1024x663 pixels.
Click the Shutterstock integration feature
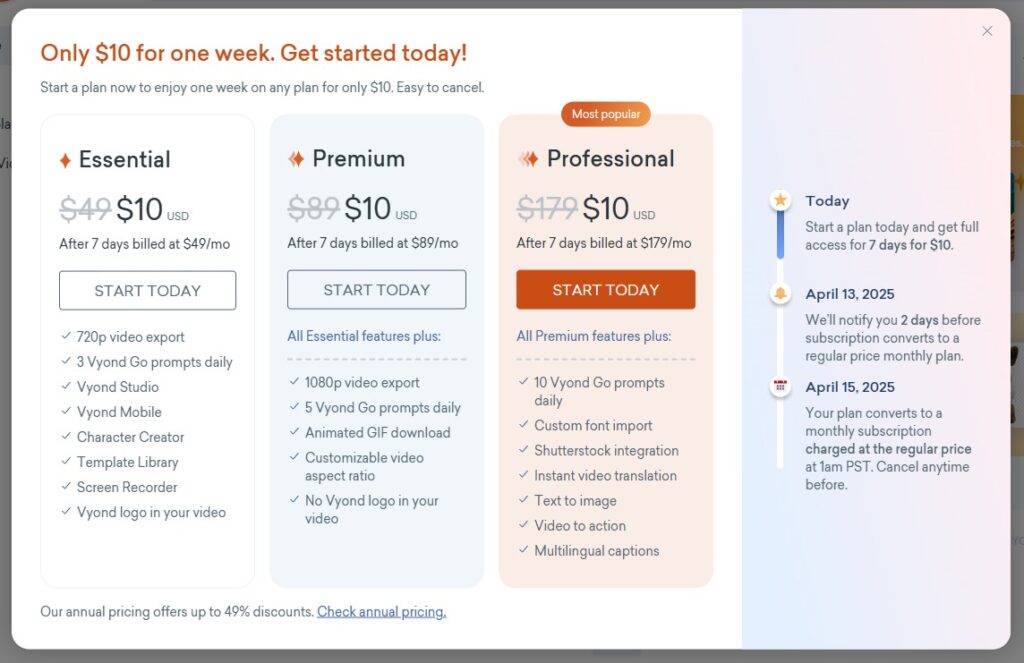coord(606,451)
